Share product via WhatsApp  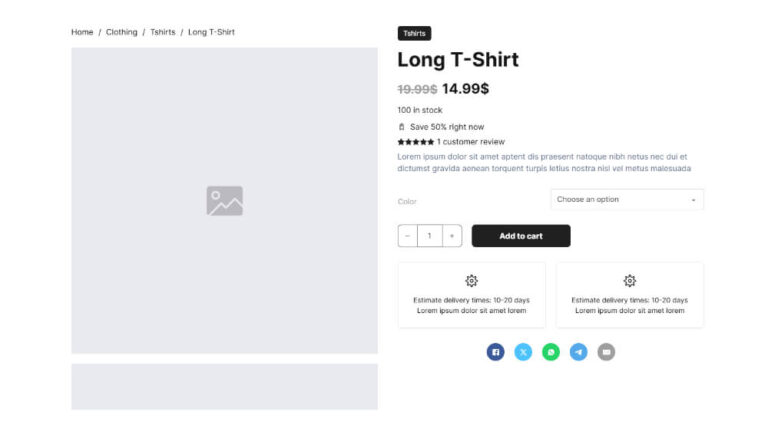(x=551, y=352)
